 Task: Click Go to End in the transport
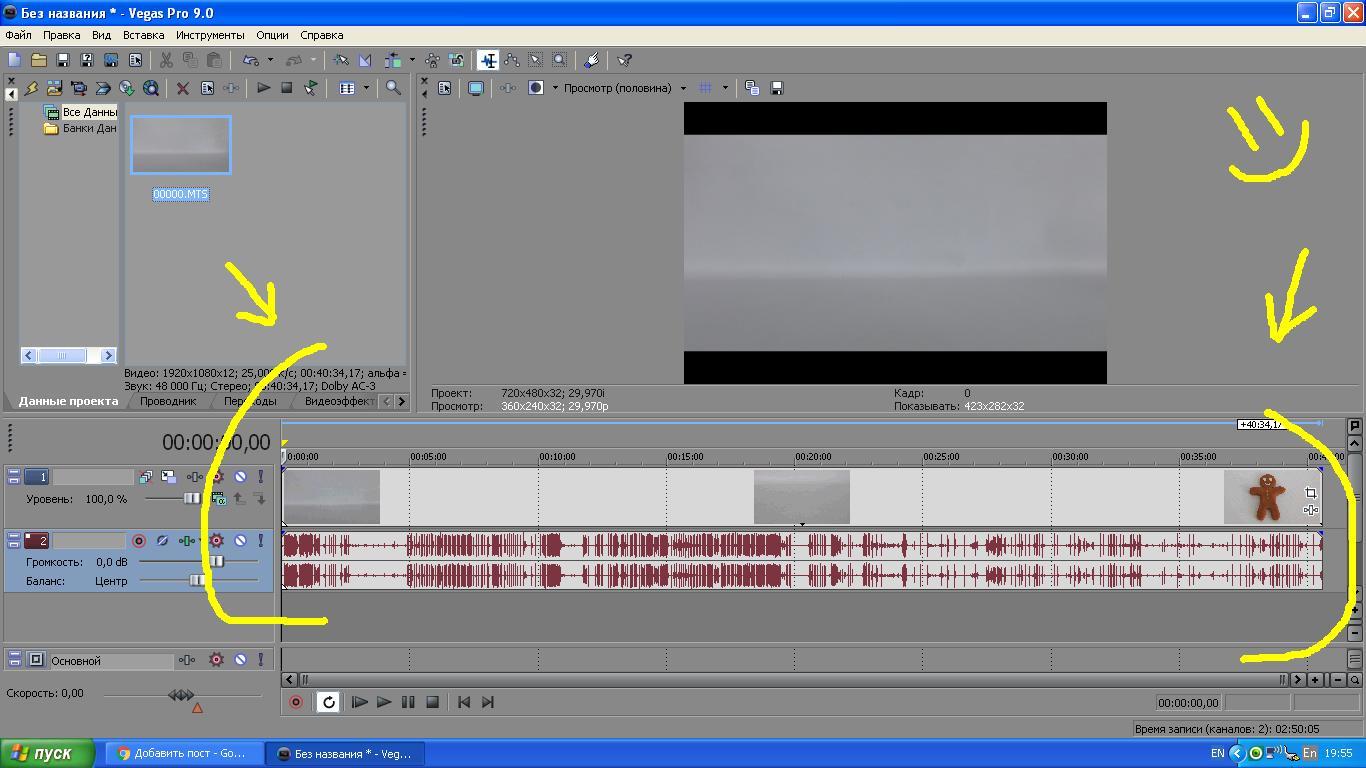click(x=488, y=702)
